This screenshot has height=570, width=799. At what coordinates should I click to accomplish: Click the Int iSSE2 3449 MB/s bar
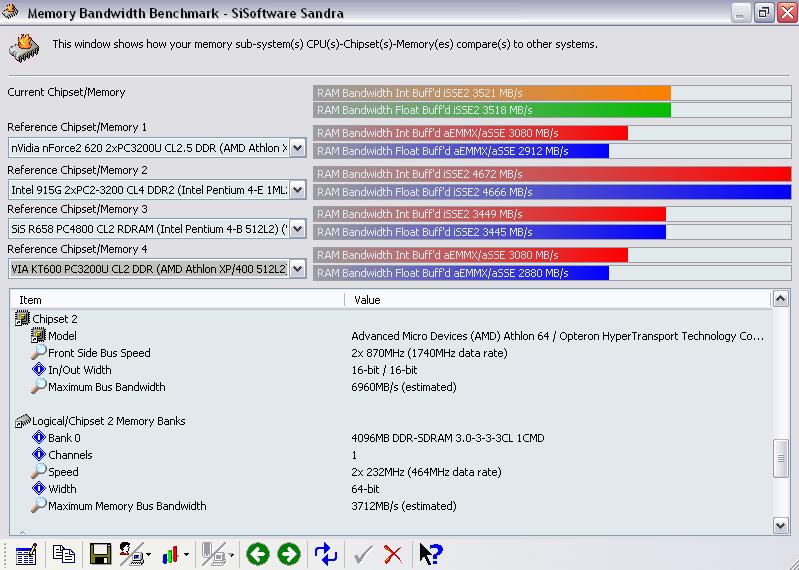click(x=490, y=214)
